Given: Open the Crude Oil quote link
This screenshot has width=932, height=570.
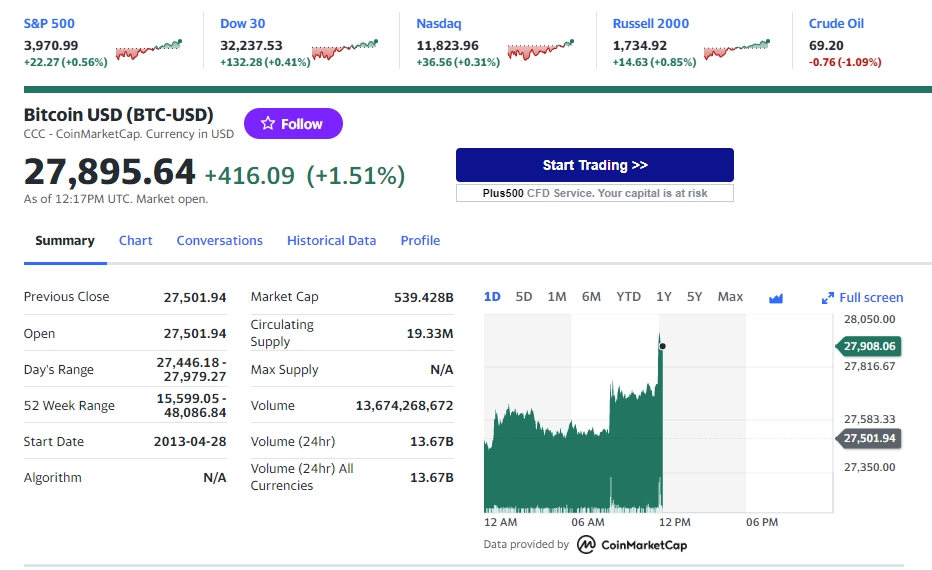Looking at the screenshot, I should tap(836, 24).
